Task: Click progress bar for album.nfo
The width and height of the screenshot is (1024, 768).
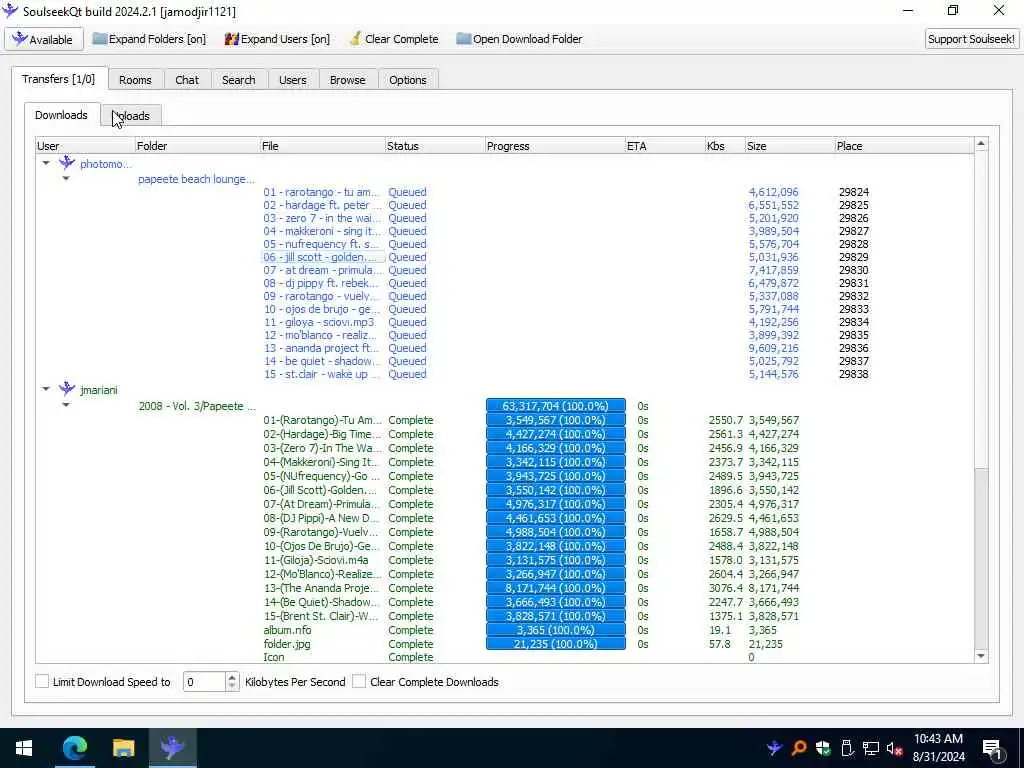Action: pyautogui.click(x=556, y=630)
